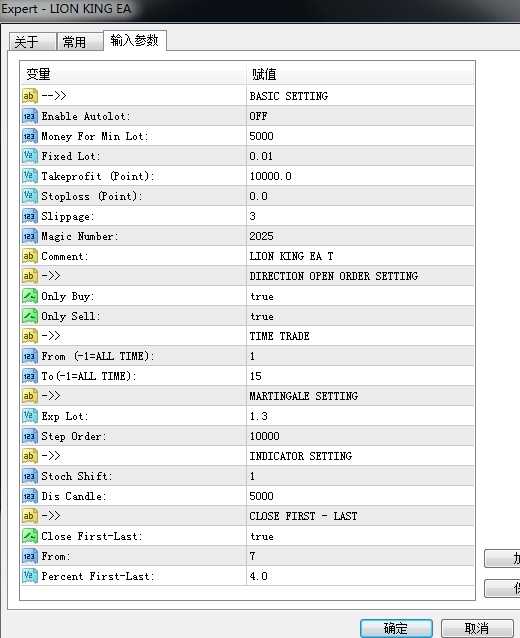Click the boolean icon beside Close First-Last
This screenshot has height=638, width=520.
(x=30, y=536)
